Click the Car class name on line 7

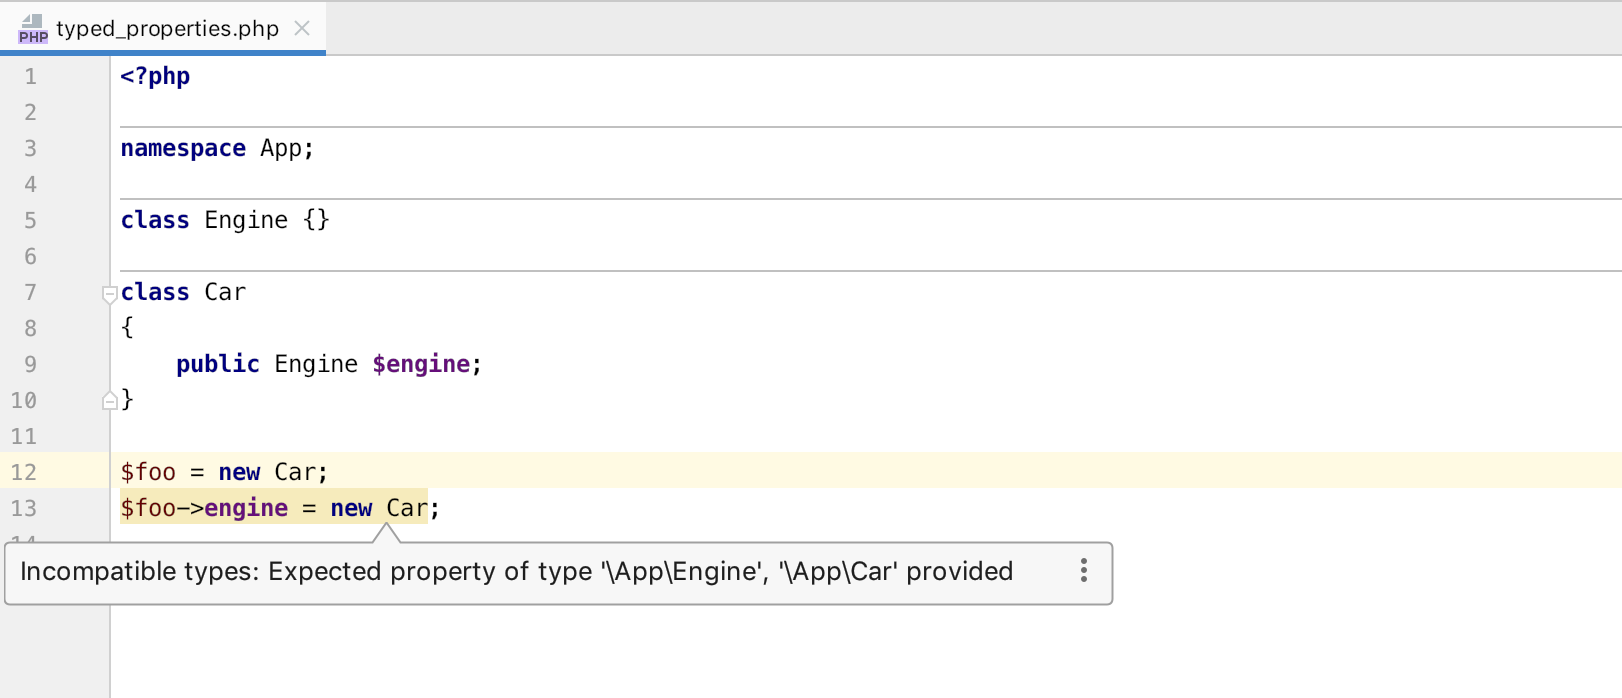click(x=225, y=292)
